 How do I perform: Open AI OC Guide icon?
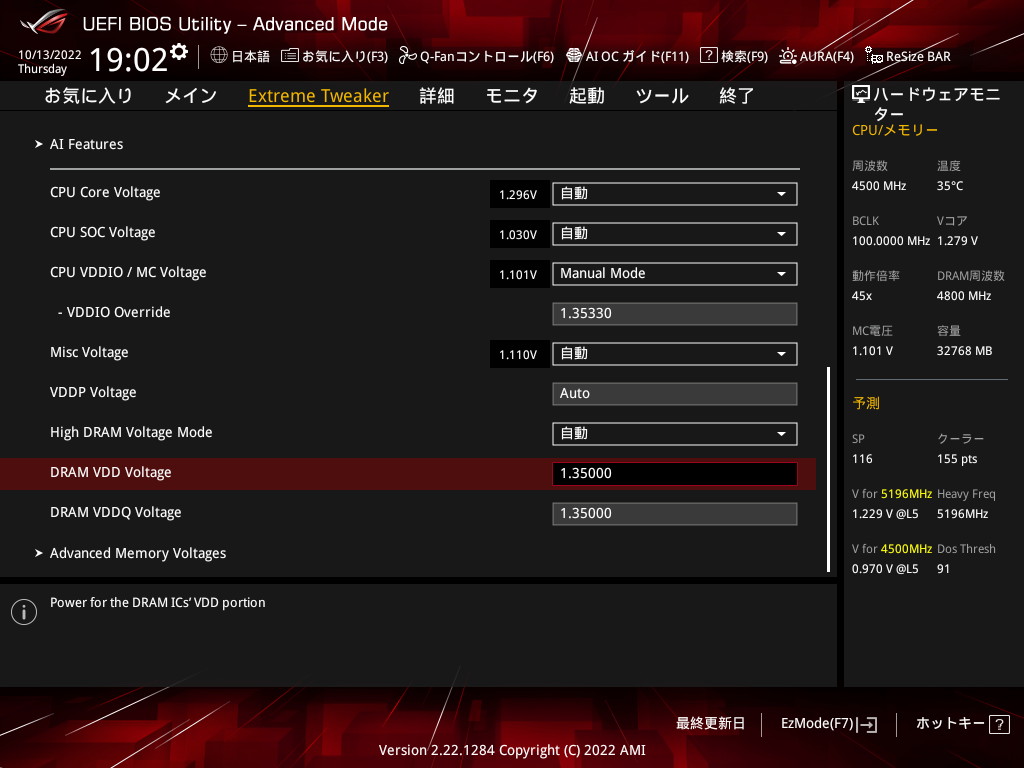pos(574,56)
